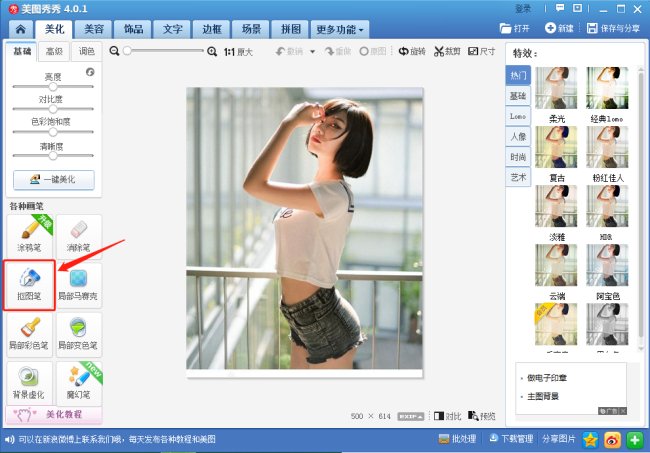Screen dimensions: 650x453
Task: Open the 调色 color tab
Action: (87, 51)
